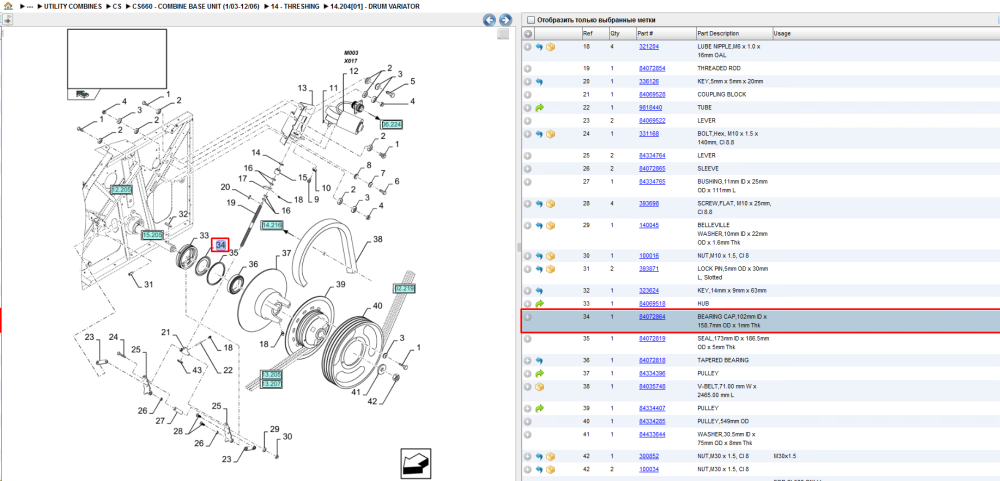Toggle the side panel icon under the breadcrumb
This screenshot has width=1000, height=481.
pyautogui.click(x=6, y=20)
